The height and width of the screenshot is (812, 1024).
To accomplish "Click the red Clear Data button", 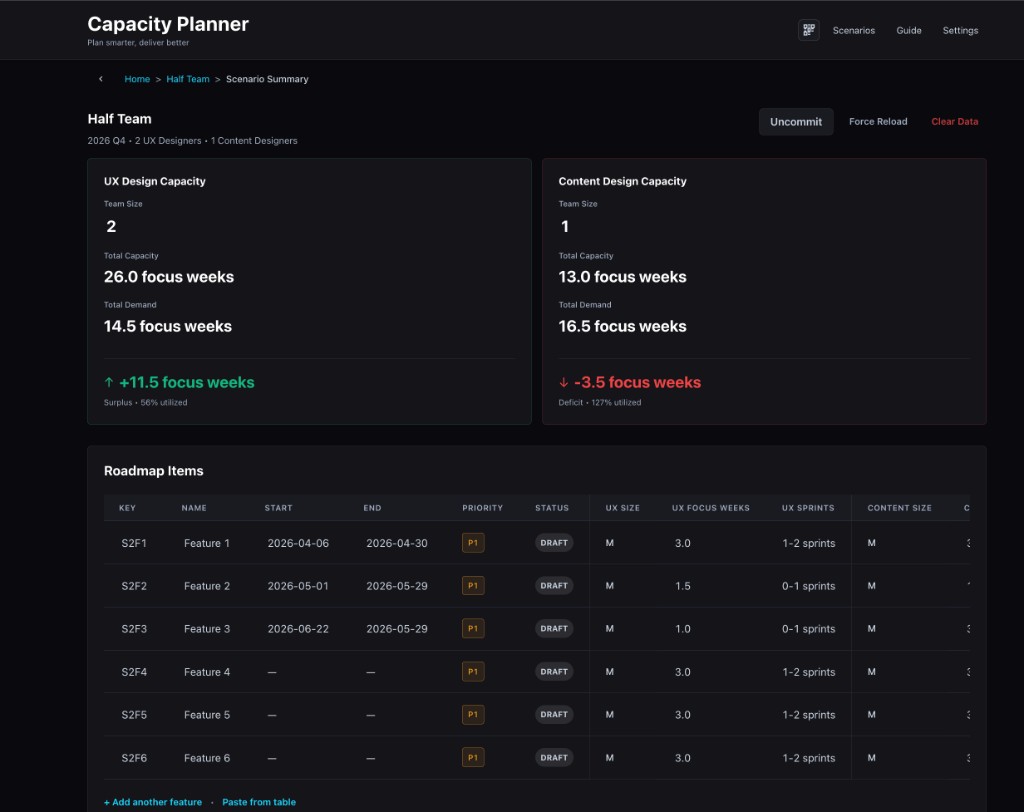I will (954, 122).
